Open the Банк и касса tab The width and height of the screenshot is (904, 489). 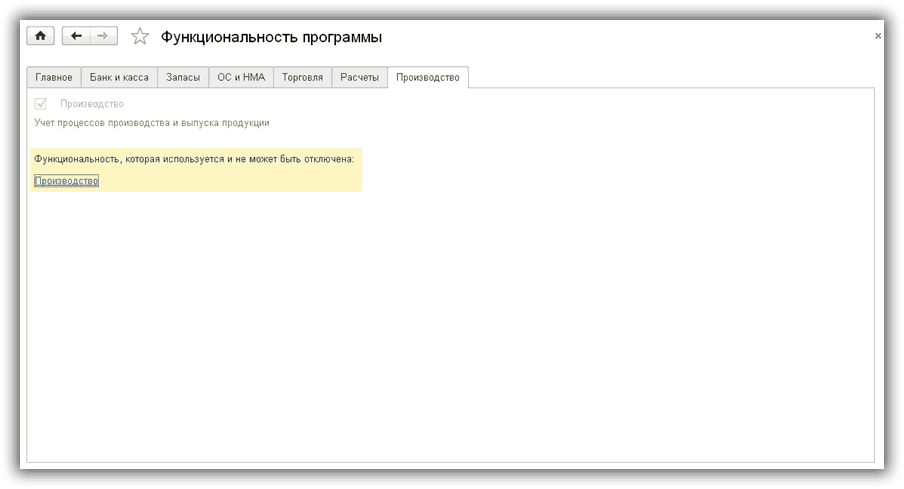[119, 77]
